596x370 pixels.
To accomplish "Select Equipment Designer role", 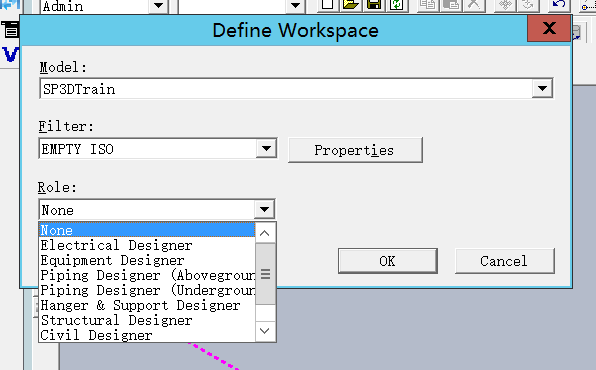I will point(147,260).
